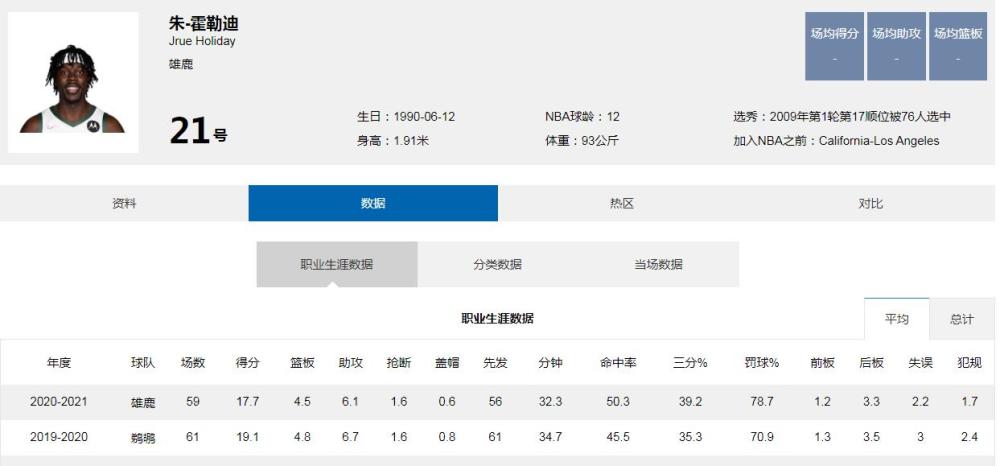Click the 生日：1990-06-12 text

point(406,117)
